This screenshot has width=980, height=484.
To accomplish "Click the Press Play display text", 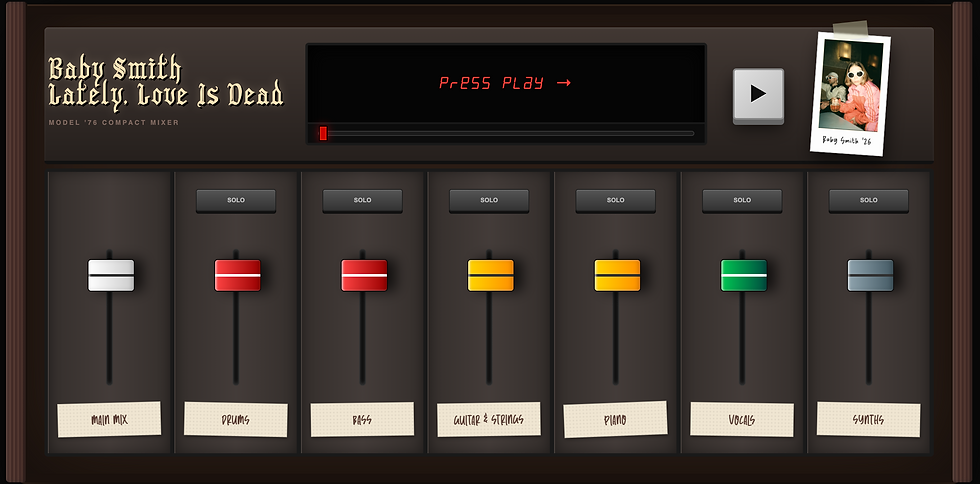I will coord(505,83).
